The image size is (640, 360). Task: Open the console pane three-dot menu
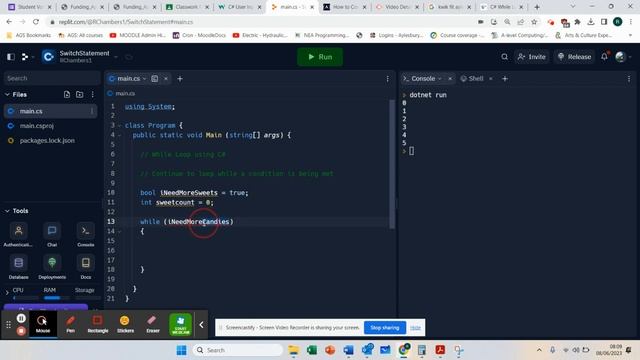[629, 78]
